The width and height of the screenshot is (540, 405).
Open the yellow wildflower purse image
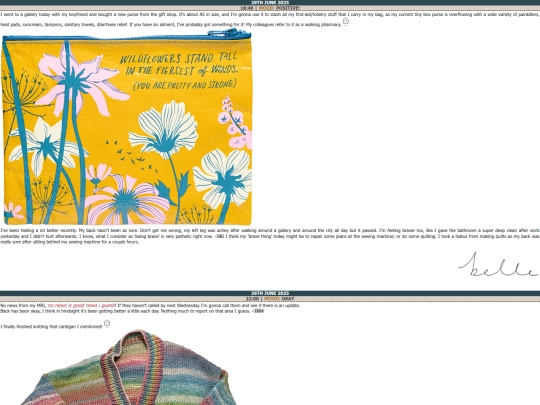(x=126, y=127)
